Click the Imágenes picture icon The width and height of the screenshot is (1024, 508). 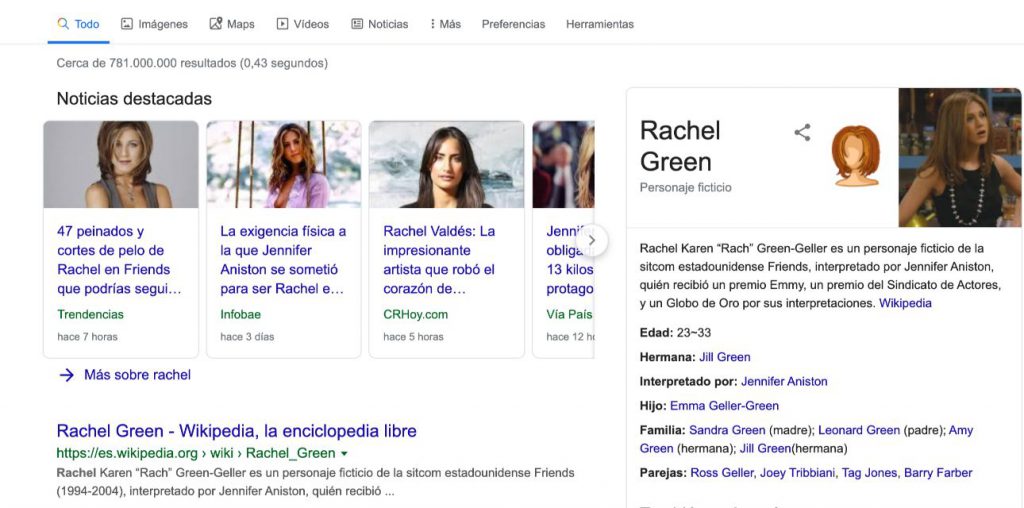127,24
